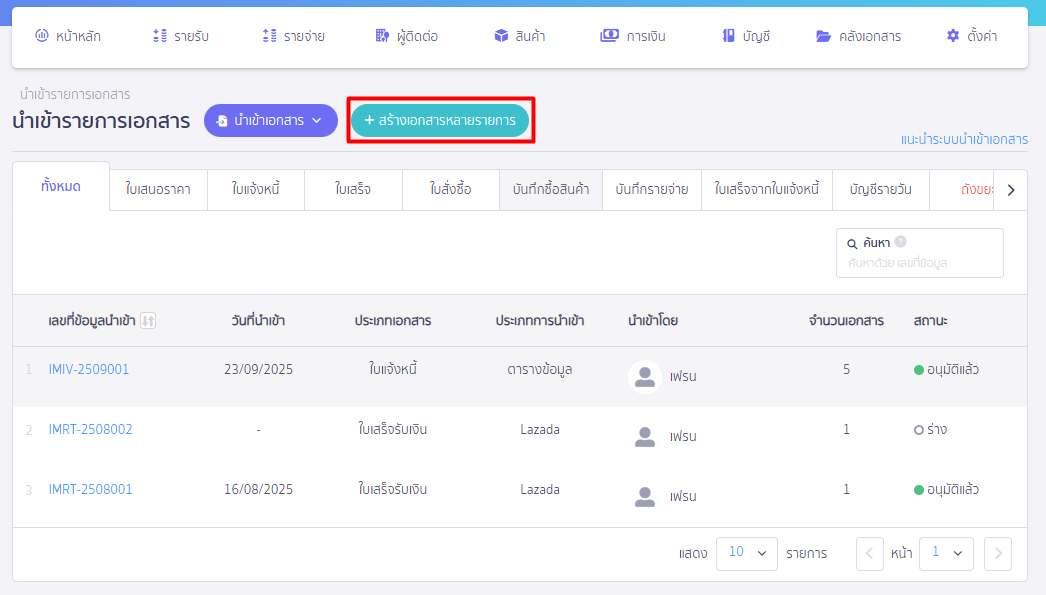The width and height of the screenshot is (1046, 595).
Task: Click the สร้างเอกสารหลายรายการ button
Action: 440,120
